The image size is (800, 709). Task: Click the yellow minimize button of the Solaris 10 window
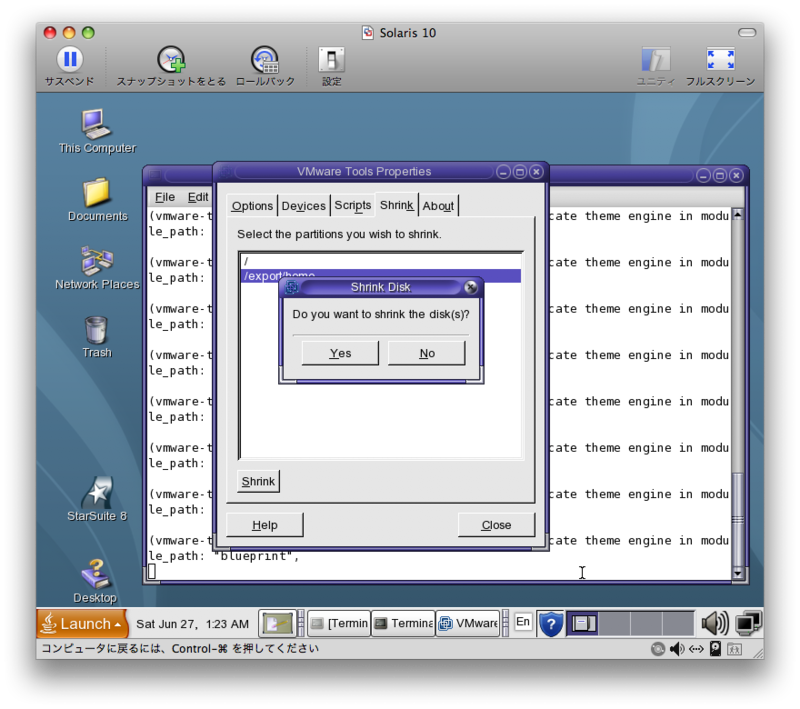coord(69,33)
